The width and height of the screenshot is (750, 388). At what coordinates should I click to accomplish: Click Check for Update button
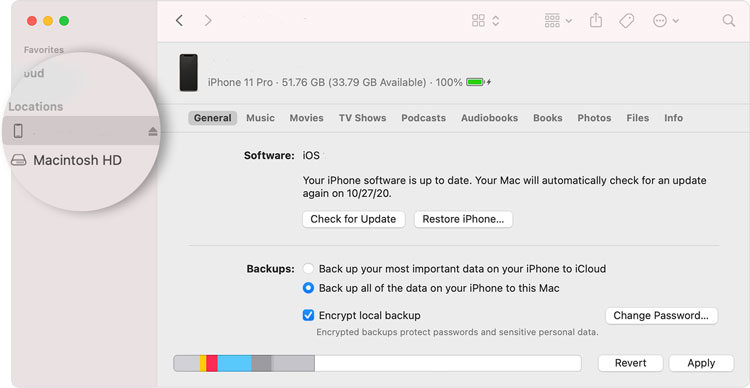(x=353, y=220)
